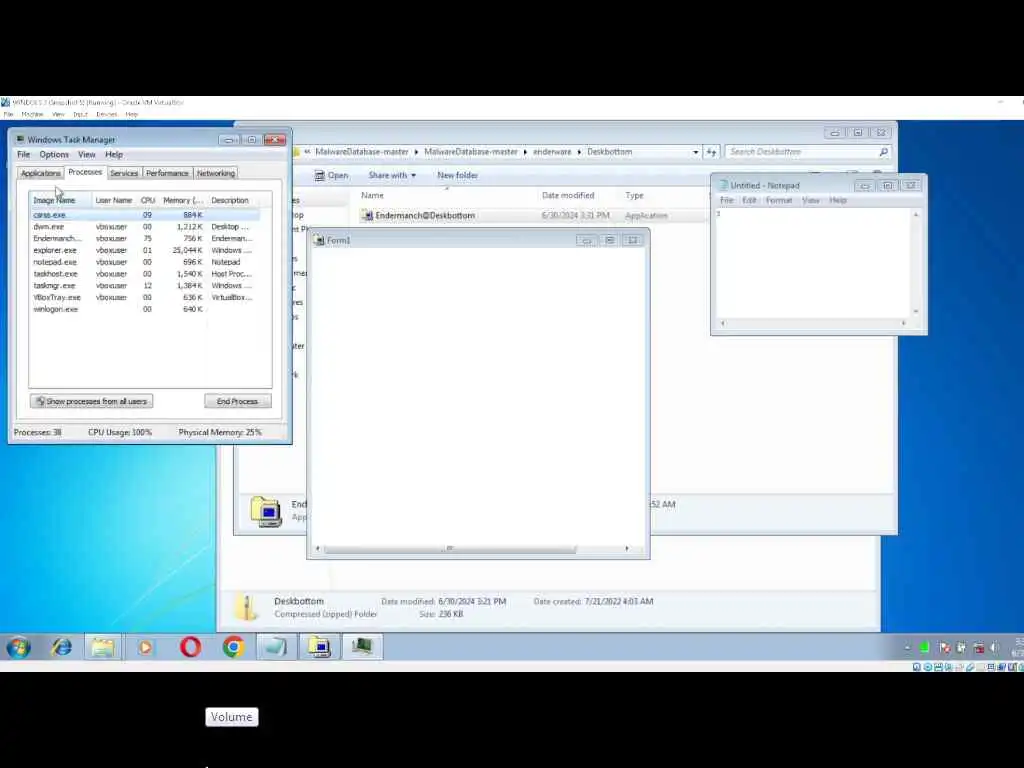Click the Task Manager title bar icon

20,139
